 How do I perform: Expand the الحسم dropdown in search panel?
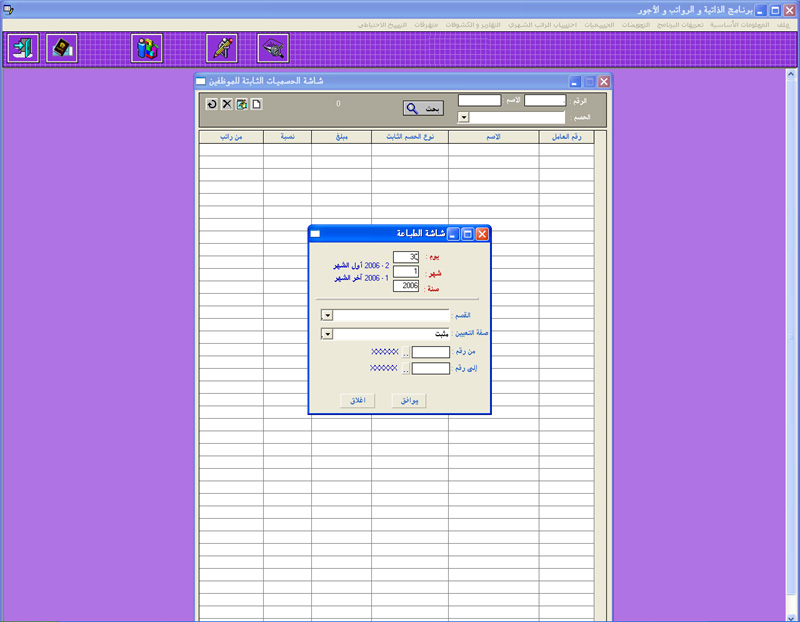tap(463, 117)
